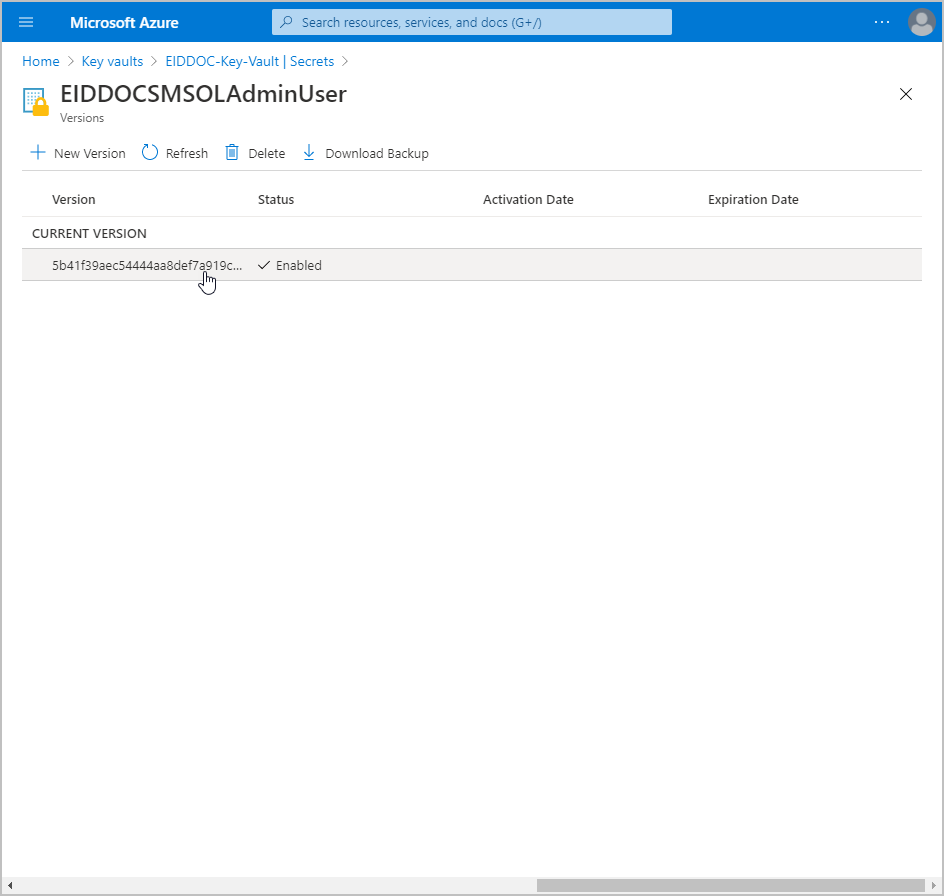The image size is (944, 896).
Task: Close the Versions blade with X
Action: coord(906,94)
